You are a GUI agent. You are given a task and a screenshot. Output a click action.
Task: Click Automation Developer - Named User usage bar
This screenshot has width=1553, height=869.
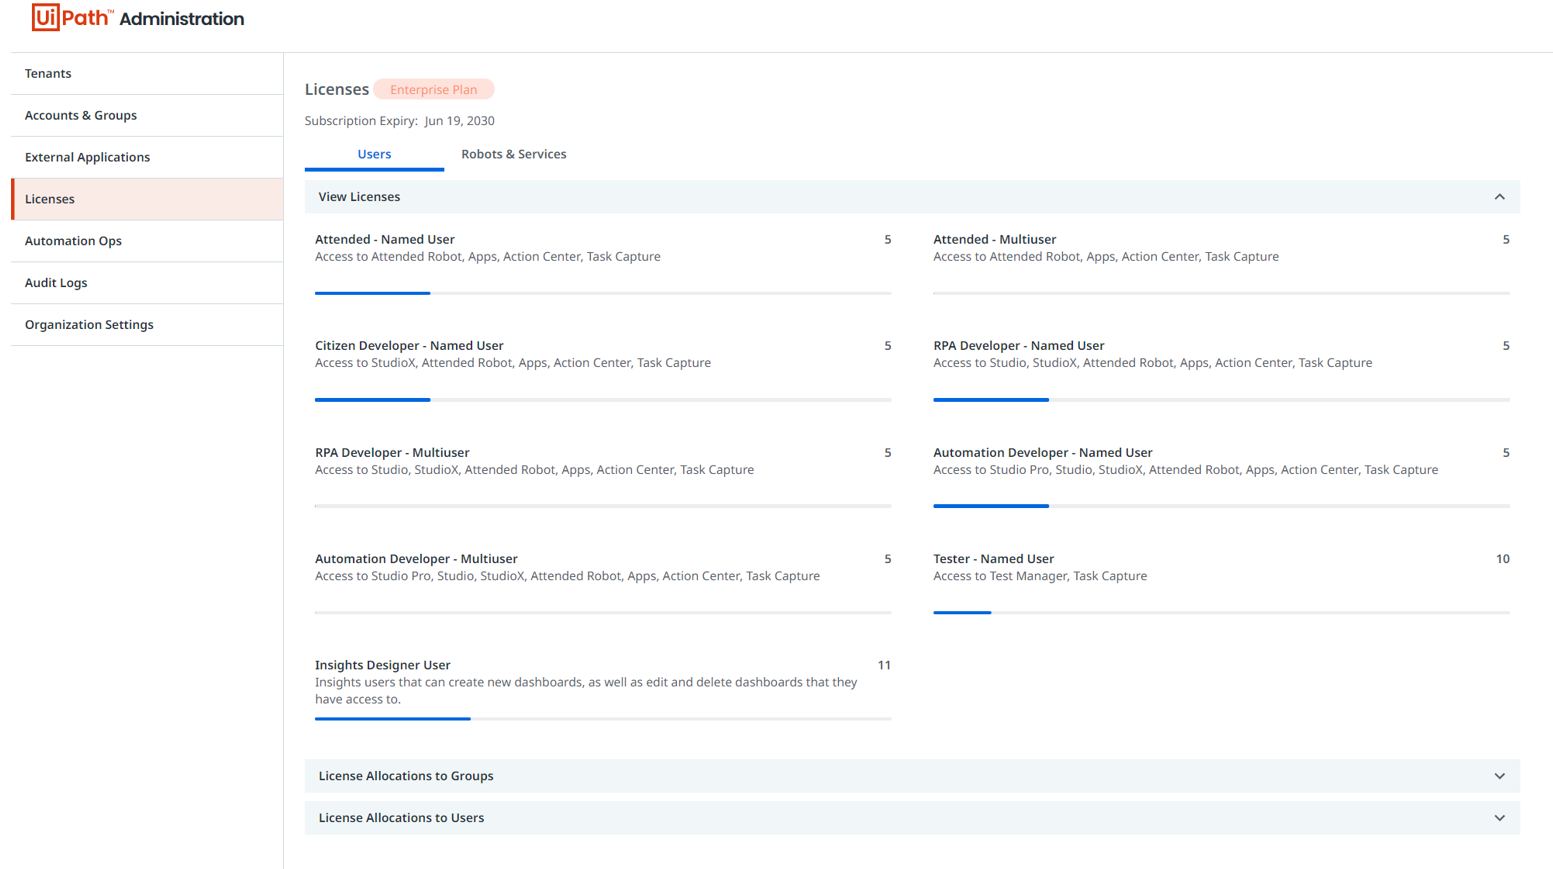(x=1221, y=506)
